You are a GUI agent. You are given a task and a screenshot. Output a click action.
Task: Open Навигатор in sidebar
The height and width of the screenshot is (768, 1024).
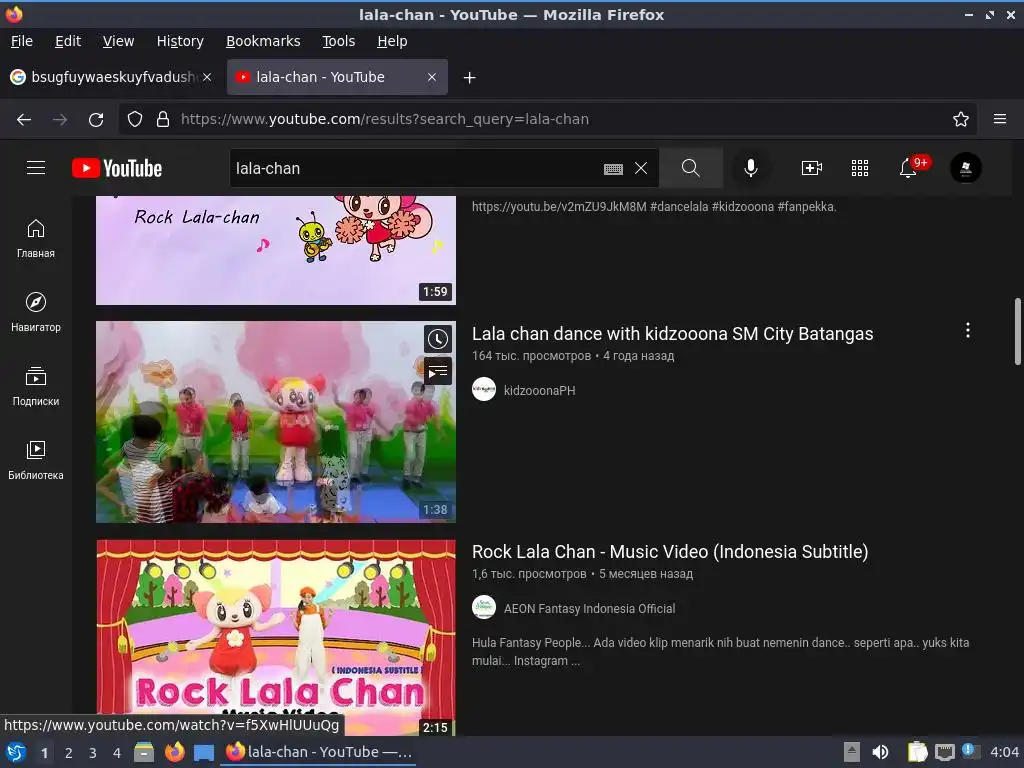click(36, 312)
